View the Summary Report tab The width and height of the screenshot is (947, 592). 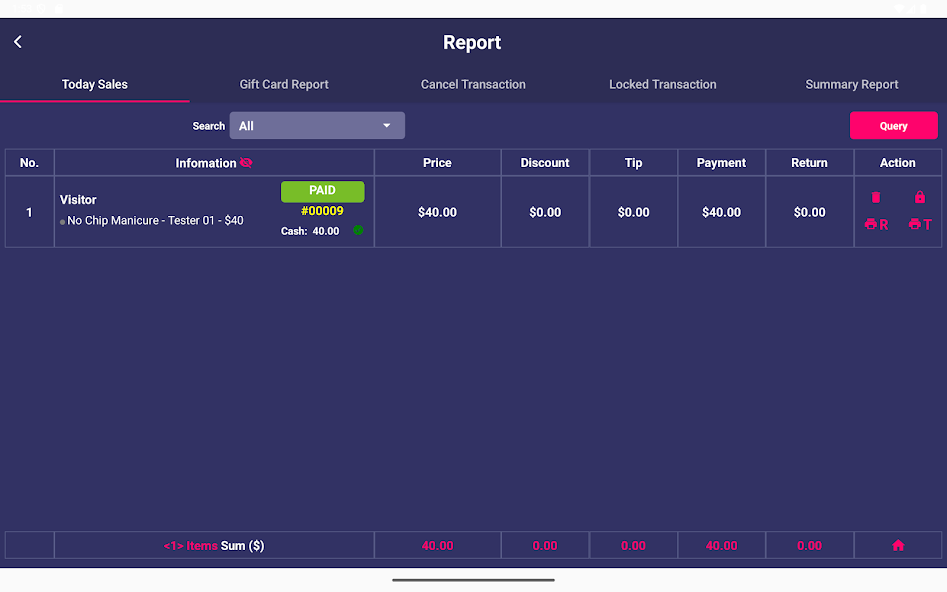(x=852, y=85)
